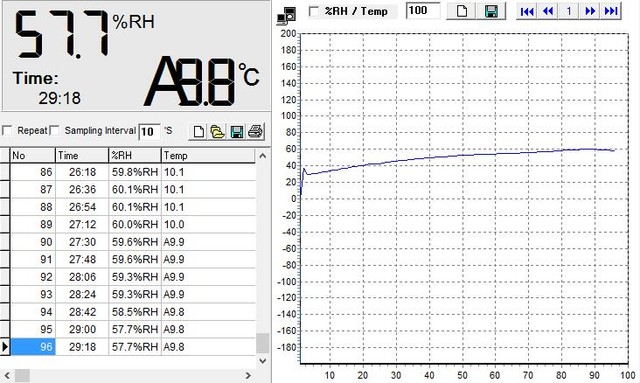This screenshot has height=383, width=640.
Task: Enable the Sampling Interval checkbox
Action: coord(54,131)
